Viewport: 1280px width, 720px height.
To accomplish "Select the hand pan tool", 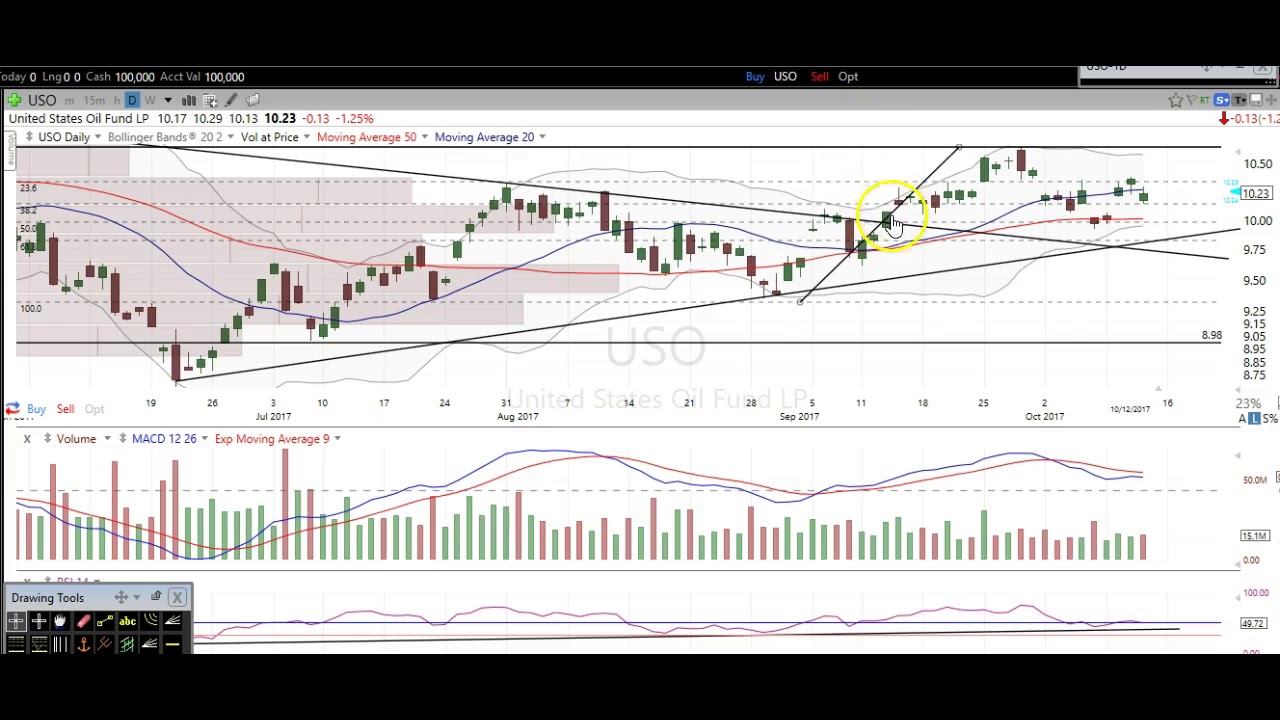I will pyautogui.click(x=60, y=621).
